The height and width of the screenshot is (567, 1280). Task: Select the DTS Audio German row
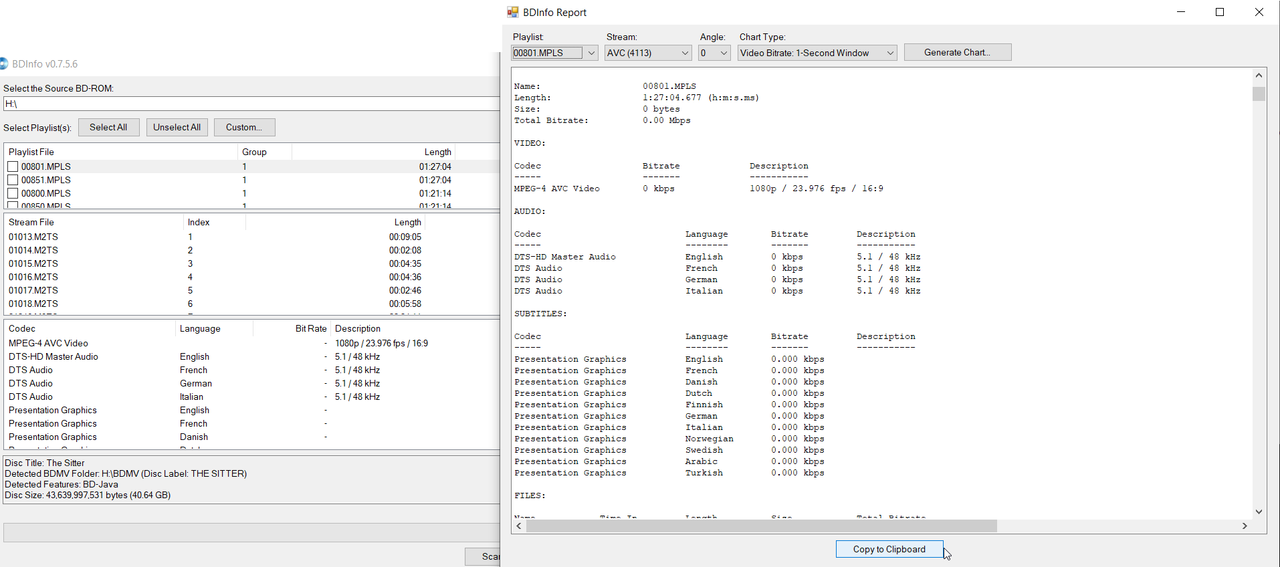(x=250, y=383)
